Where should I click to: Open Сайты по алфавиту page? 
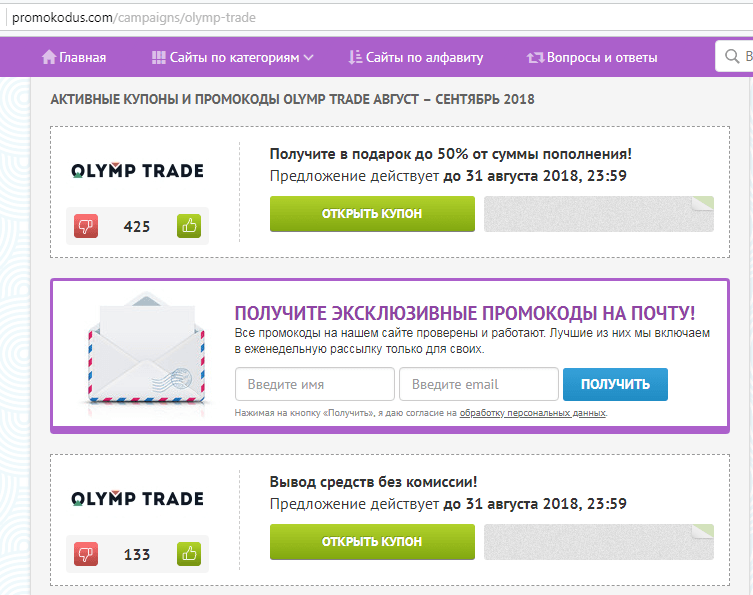(x=425, y=58)
